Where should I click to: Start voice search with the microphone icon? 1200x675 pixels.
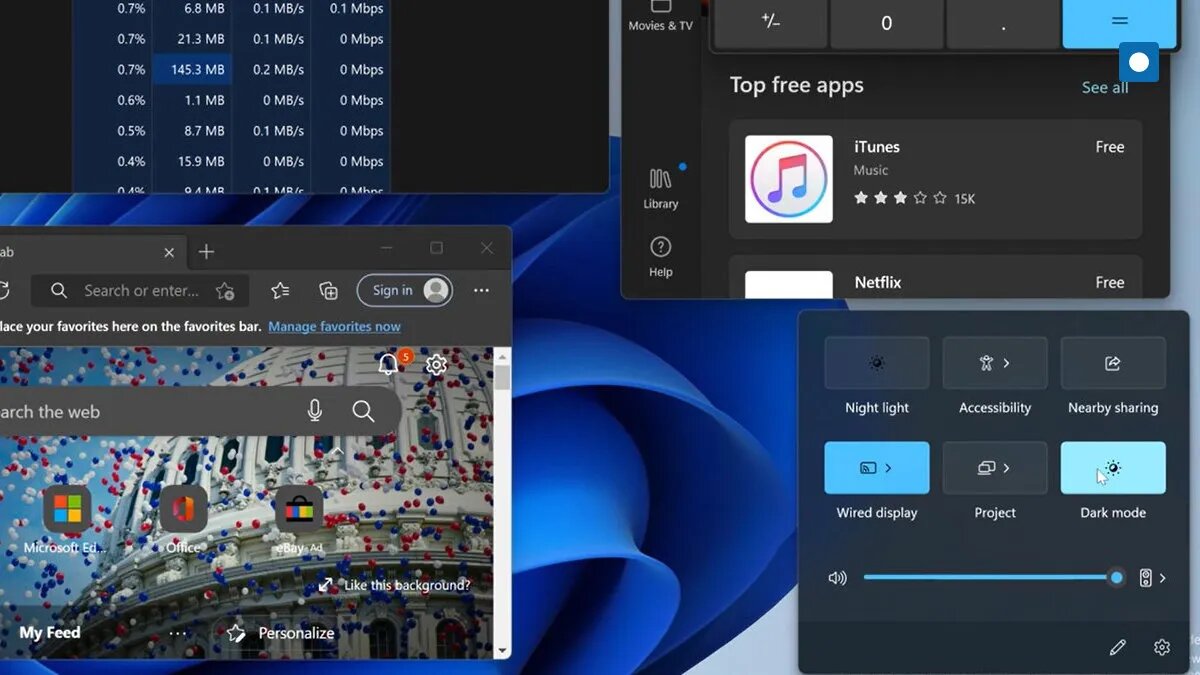click(x=315, y=410)
